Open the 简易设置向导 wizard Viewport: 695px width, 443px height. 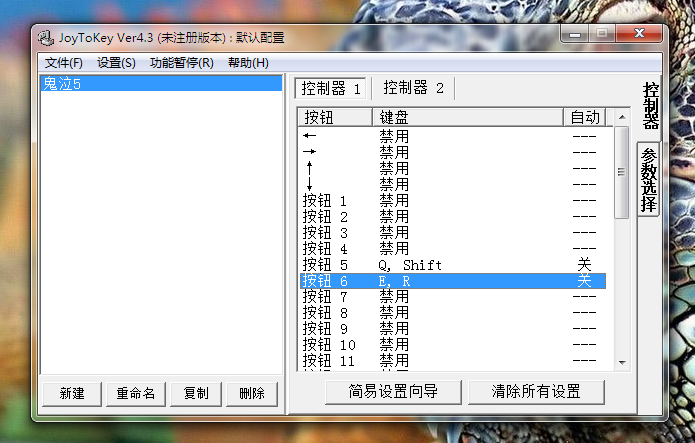pyautogui.click(x=393, y=392)
